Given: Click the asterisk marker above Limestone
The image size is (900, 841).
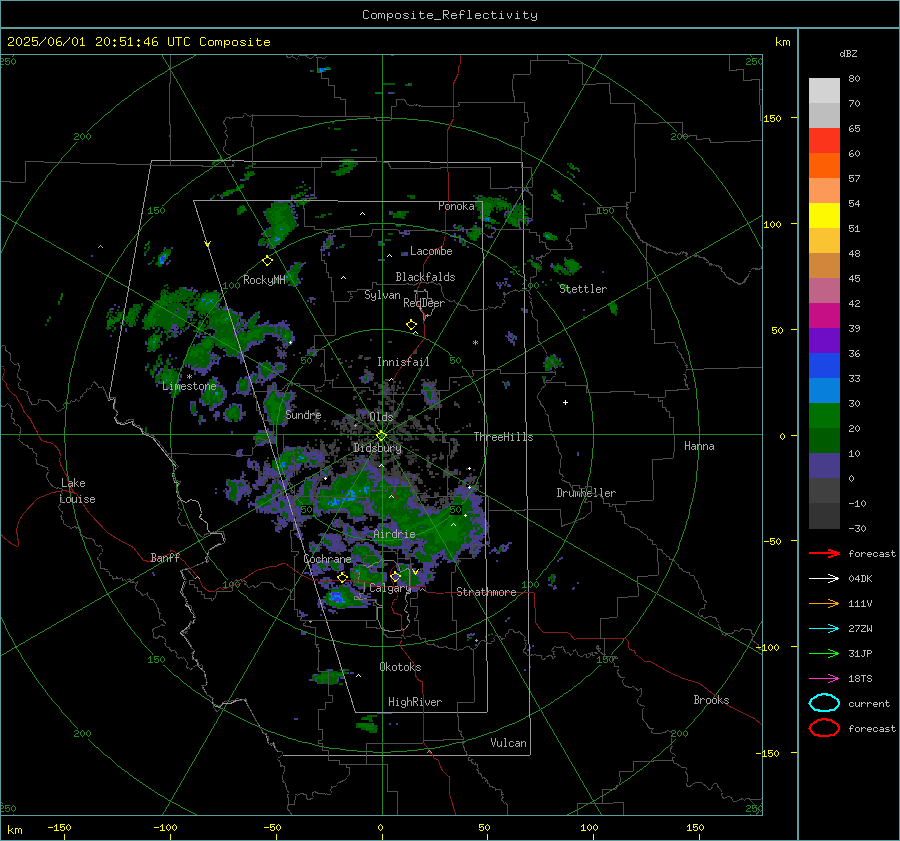Looking at the screenshot, I should [x=189, y=377].
